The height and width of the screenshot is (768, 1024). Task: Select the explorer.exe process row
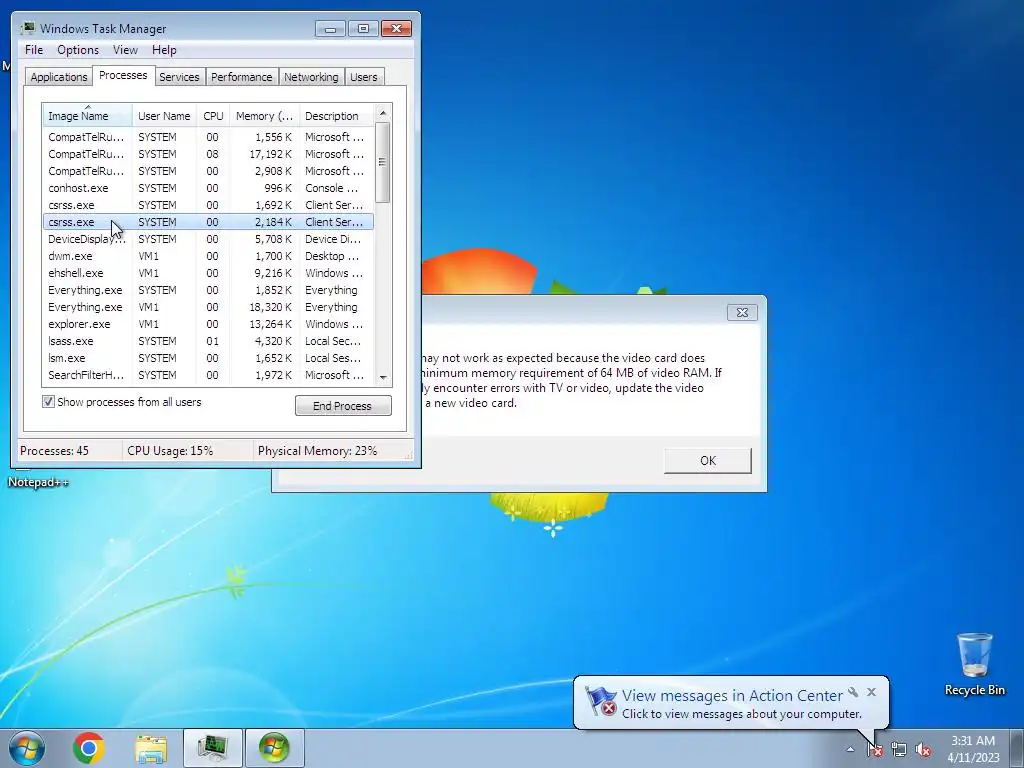[208, 324]
